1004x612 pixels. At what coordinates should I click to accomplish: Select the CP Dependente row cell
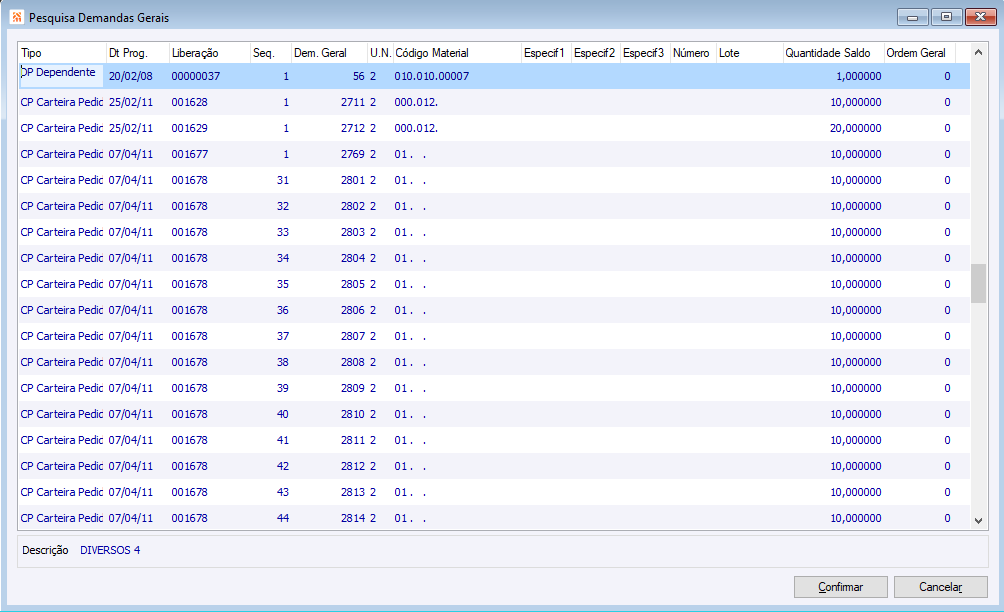(61, 76)
